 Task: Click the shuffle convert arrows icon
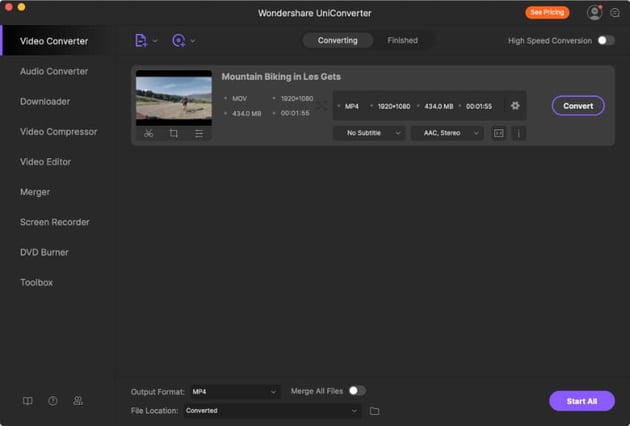(x=322, y=106)
